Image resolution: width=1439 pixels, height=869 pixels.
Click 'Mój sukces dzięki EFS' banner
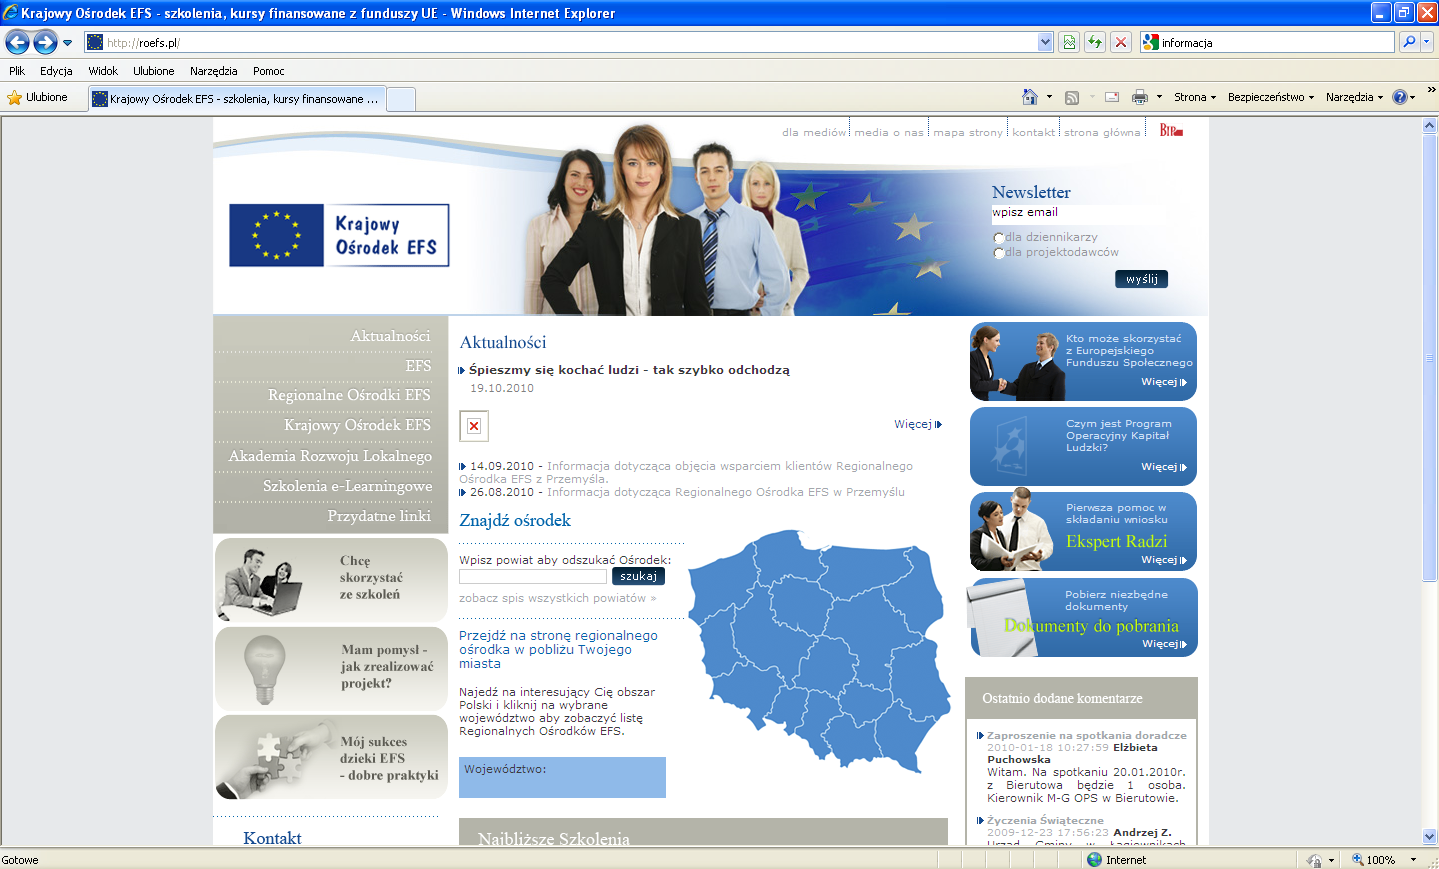[331, 757]
